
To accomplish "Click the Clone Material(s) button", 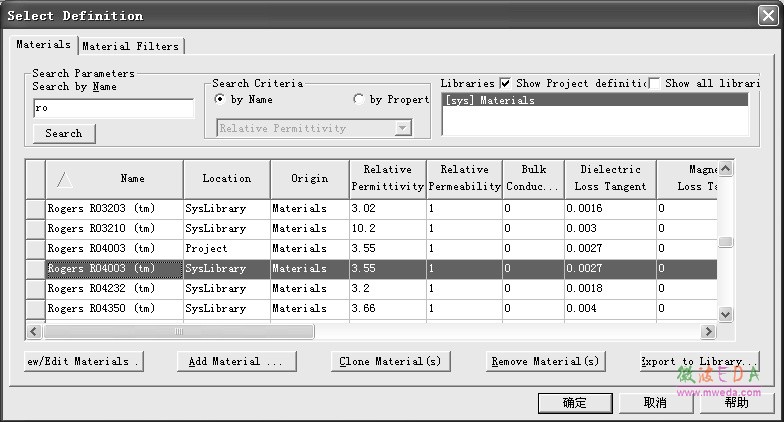I will coord(390,361).
